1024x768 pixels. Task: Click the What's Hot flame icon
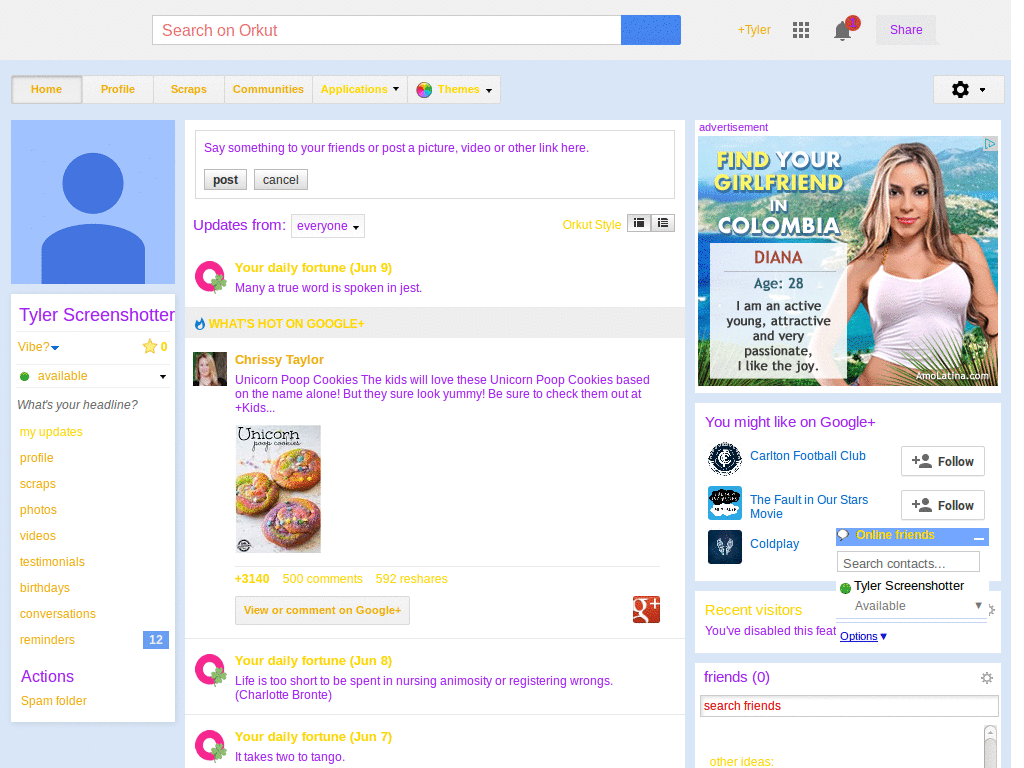pos(200,323)
